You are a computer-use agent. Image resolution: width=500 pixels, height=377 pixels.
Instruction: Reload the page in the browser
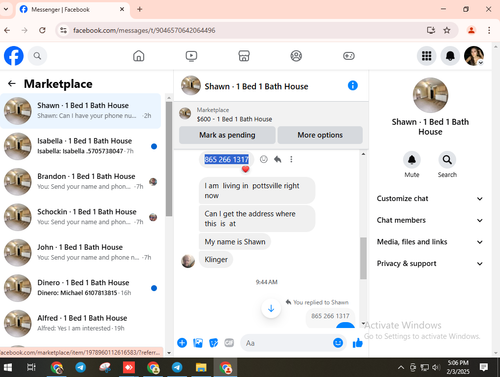(42, 30)
